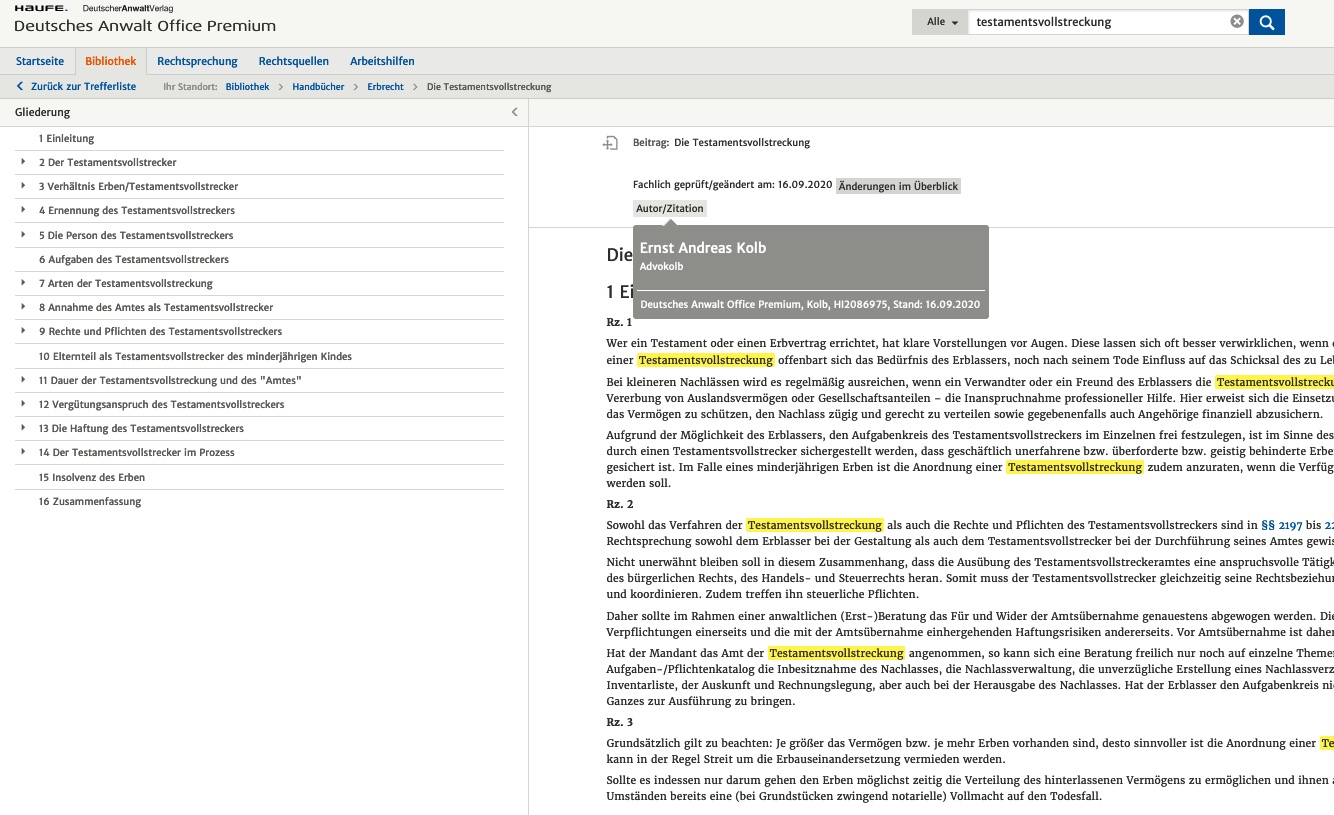Viewport: 1334px width, 815px height.
Task: Expand section 8 Annahme des Amtes
Action: point(23,307)
